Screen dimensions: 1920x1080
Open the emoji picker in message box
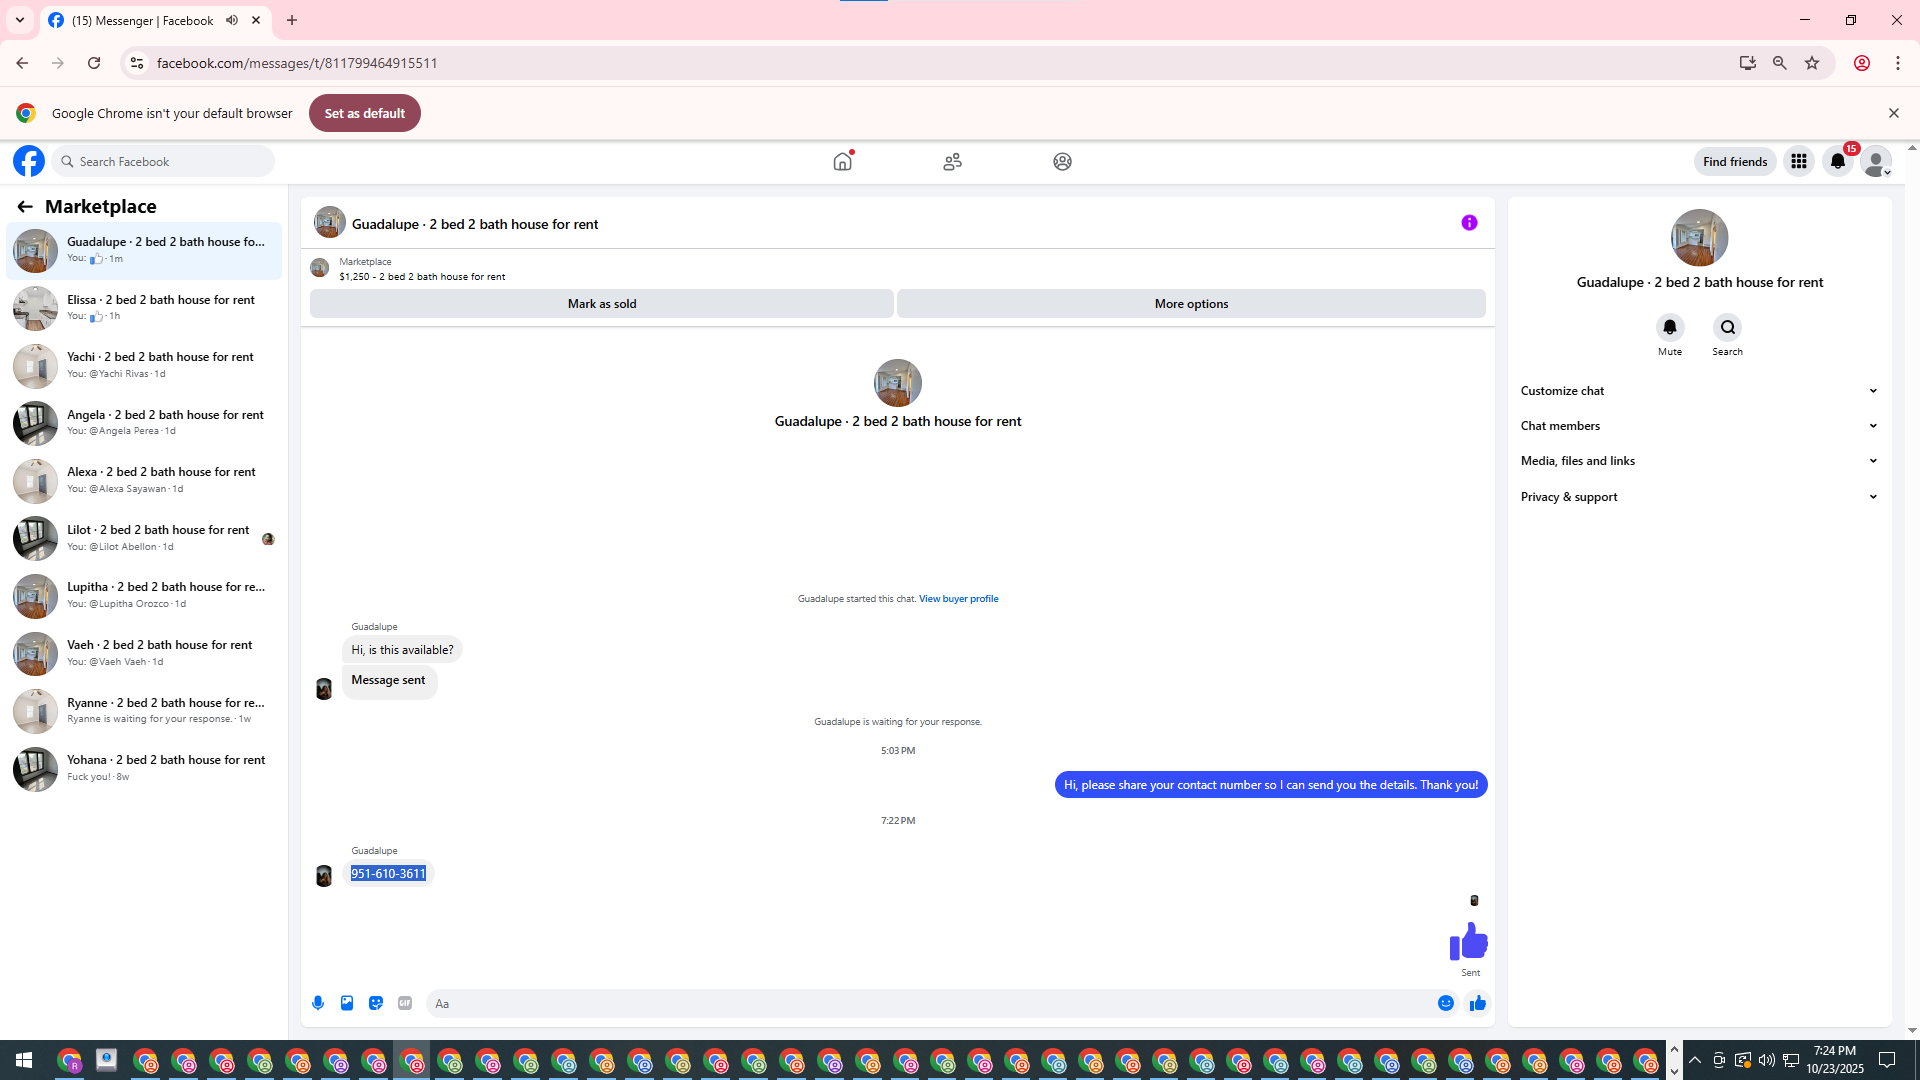pos(1446,1003)
